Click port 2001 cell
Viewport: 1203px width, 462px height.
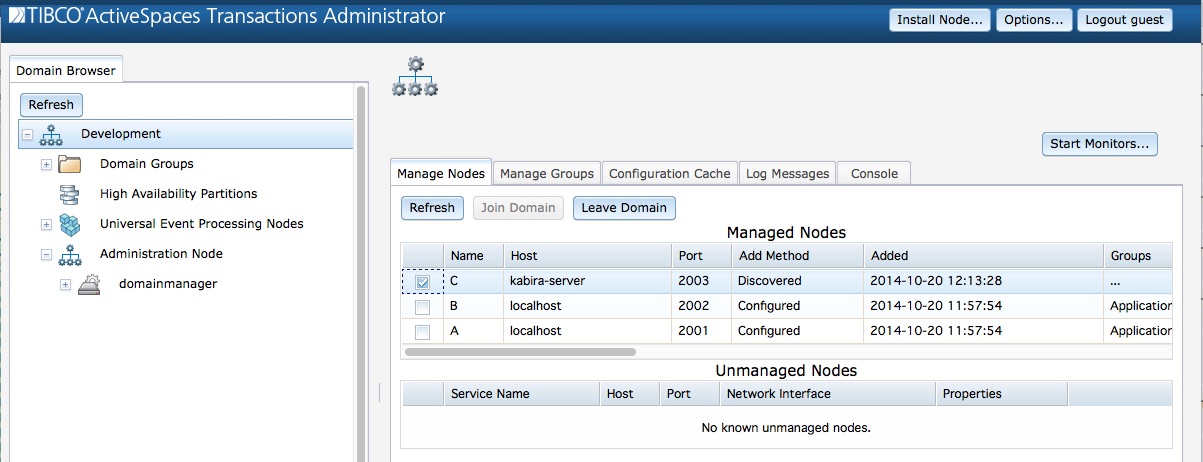[x=700, y=331]
